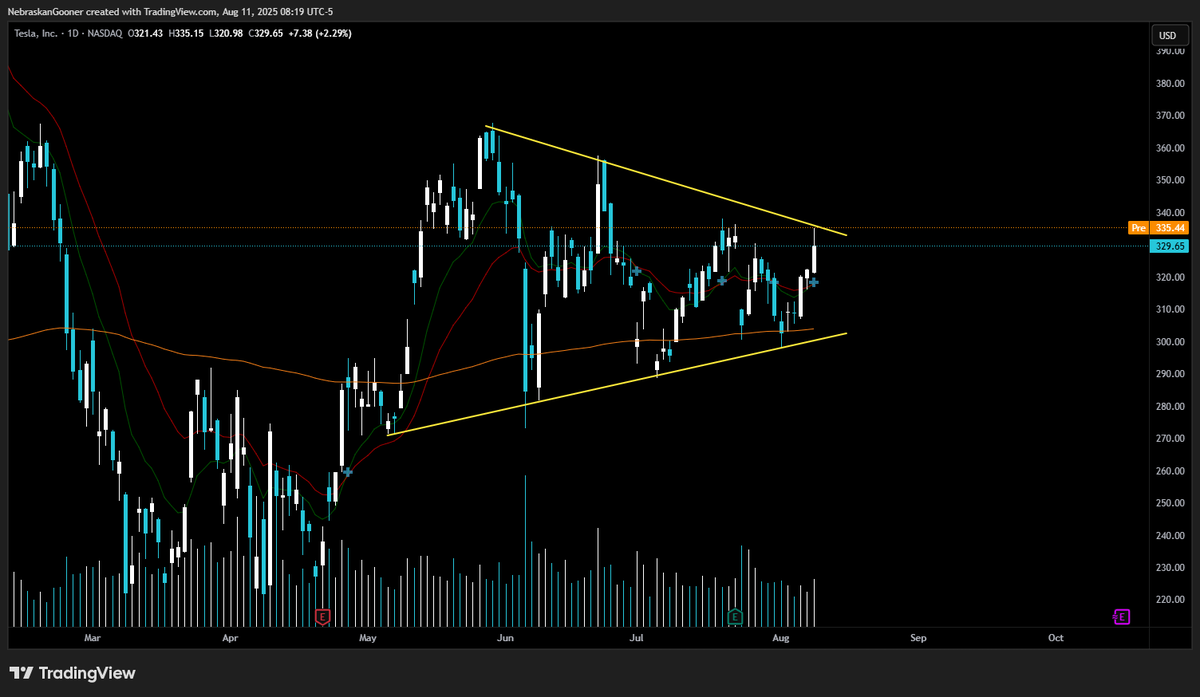Click the Aug label on the time axis
This screenshot has width=1200, height=697.
click(781, 637)
